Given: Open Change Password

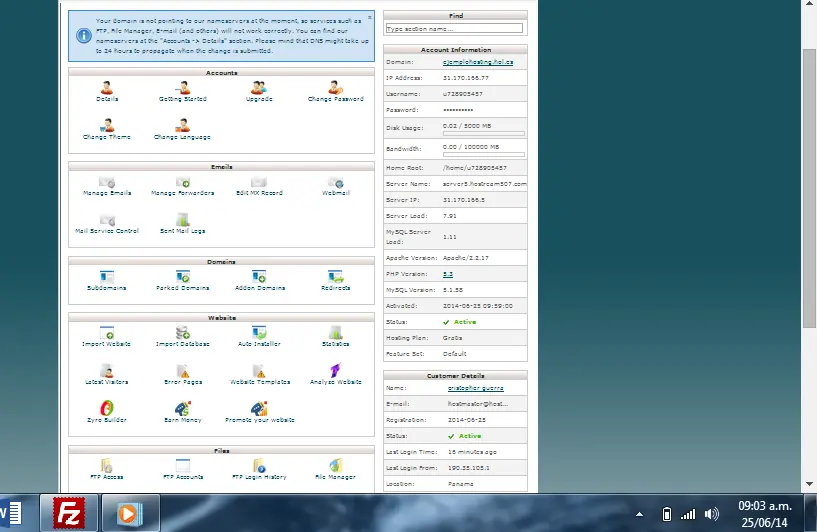Looking at the screenshot, I should [336, 88].
